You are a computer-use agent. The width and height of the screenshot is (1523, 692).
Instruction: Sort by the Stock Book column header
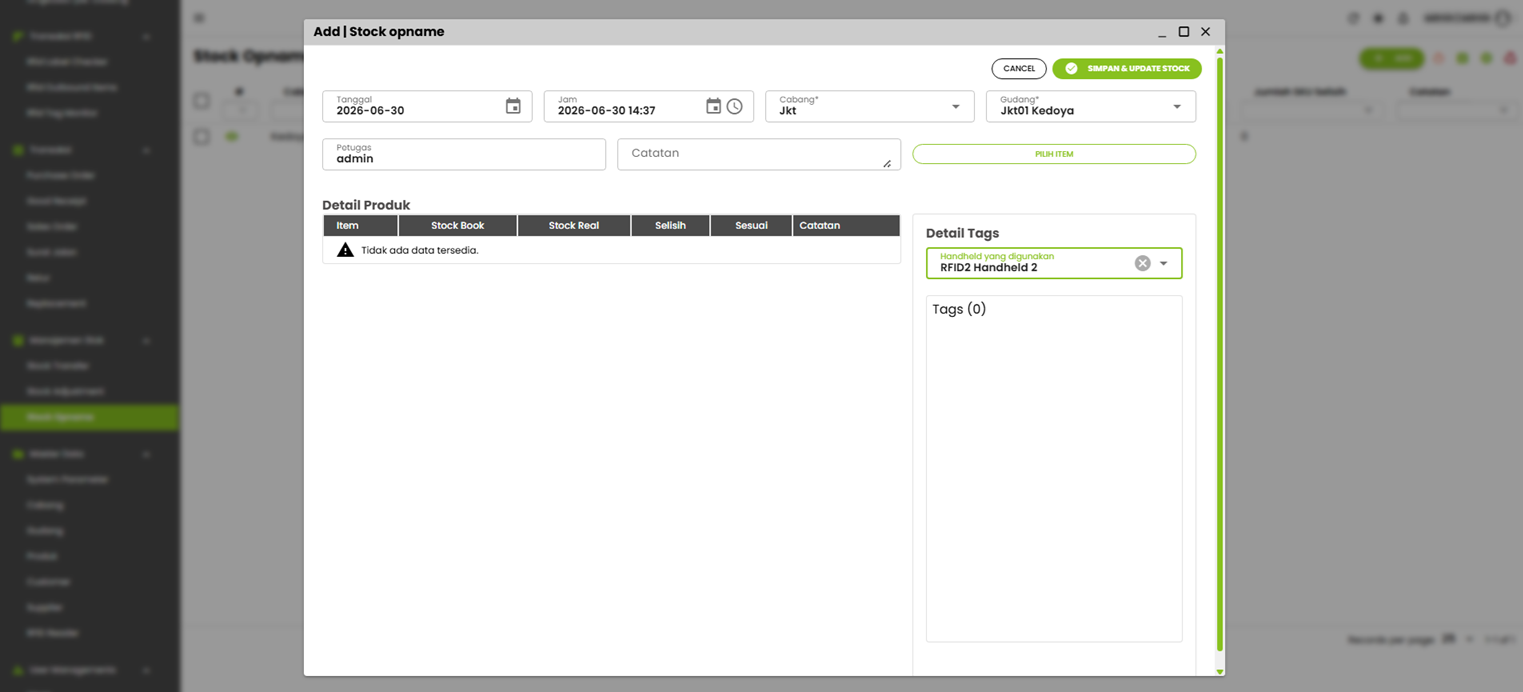pyautogui.click(x=458, y=226)
